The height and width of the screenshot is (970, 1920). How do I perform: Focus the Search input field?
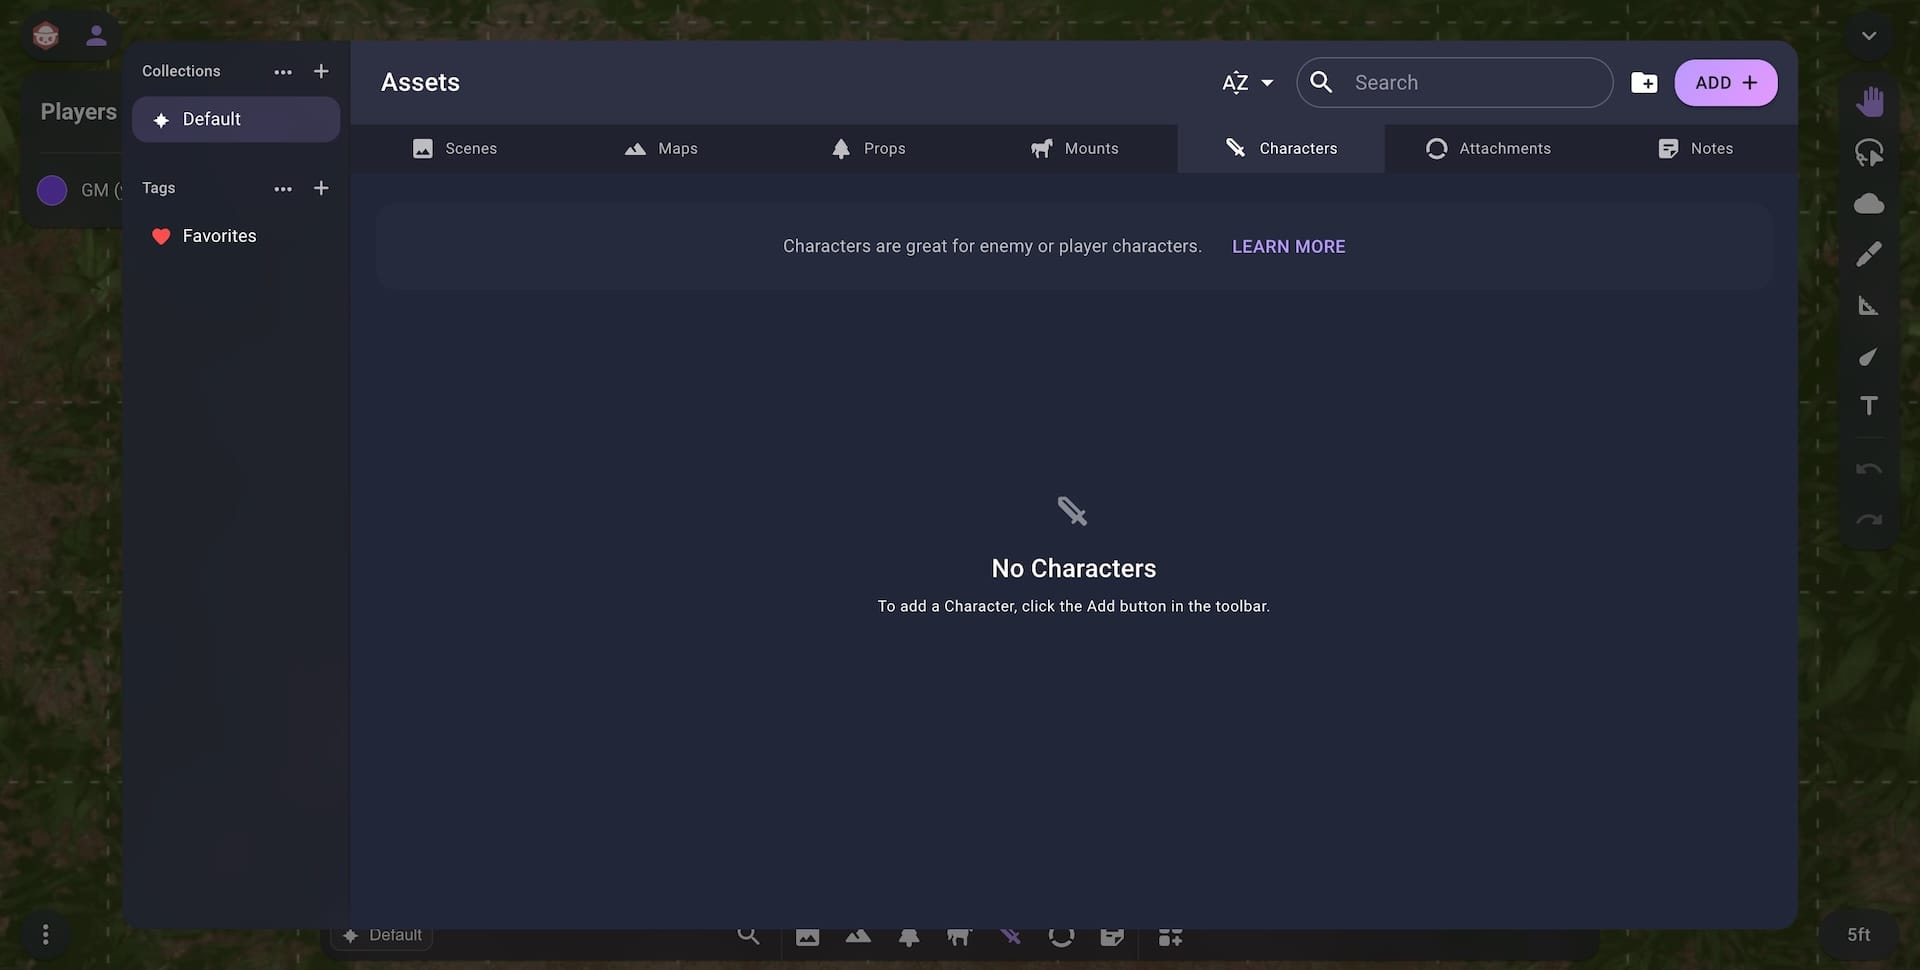coord(1455,83)
